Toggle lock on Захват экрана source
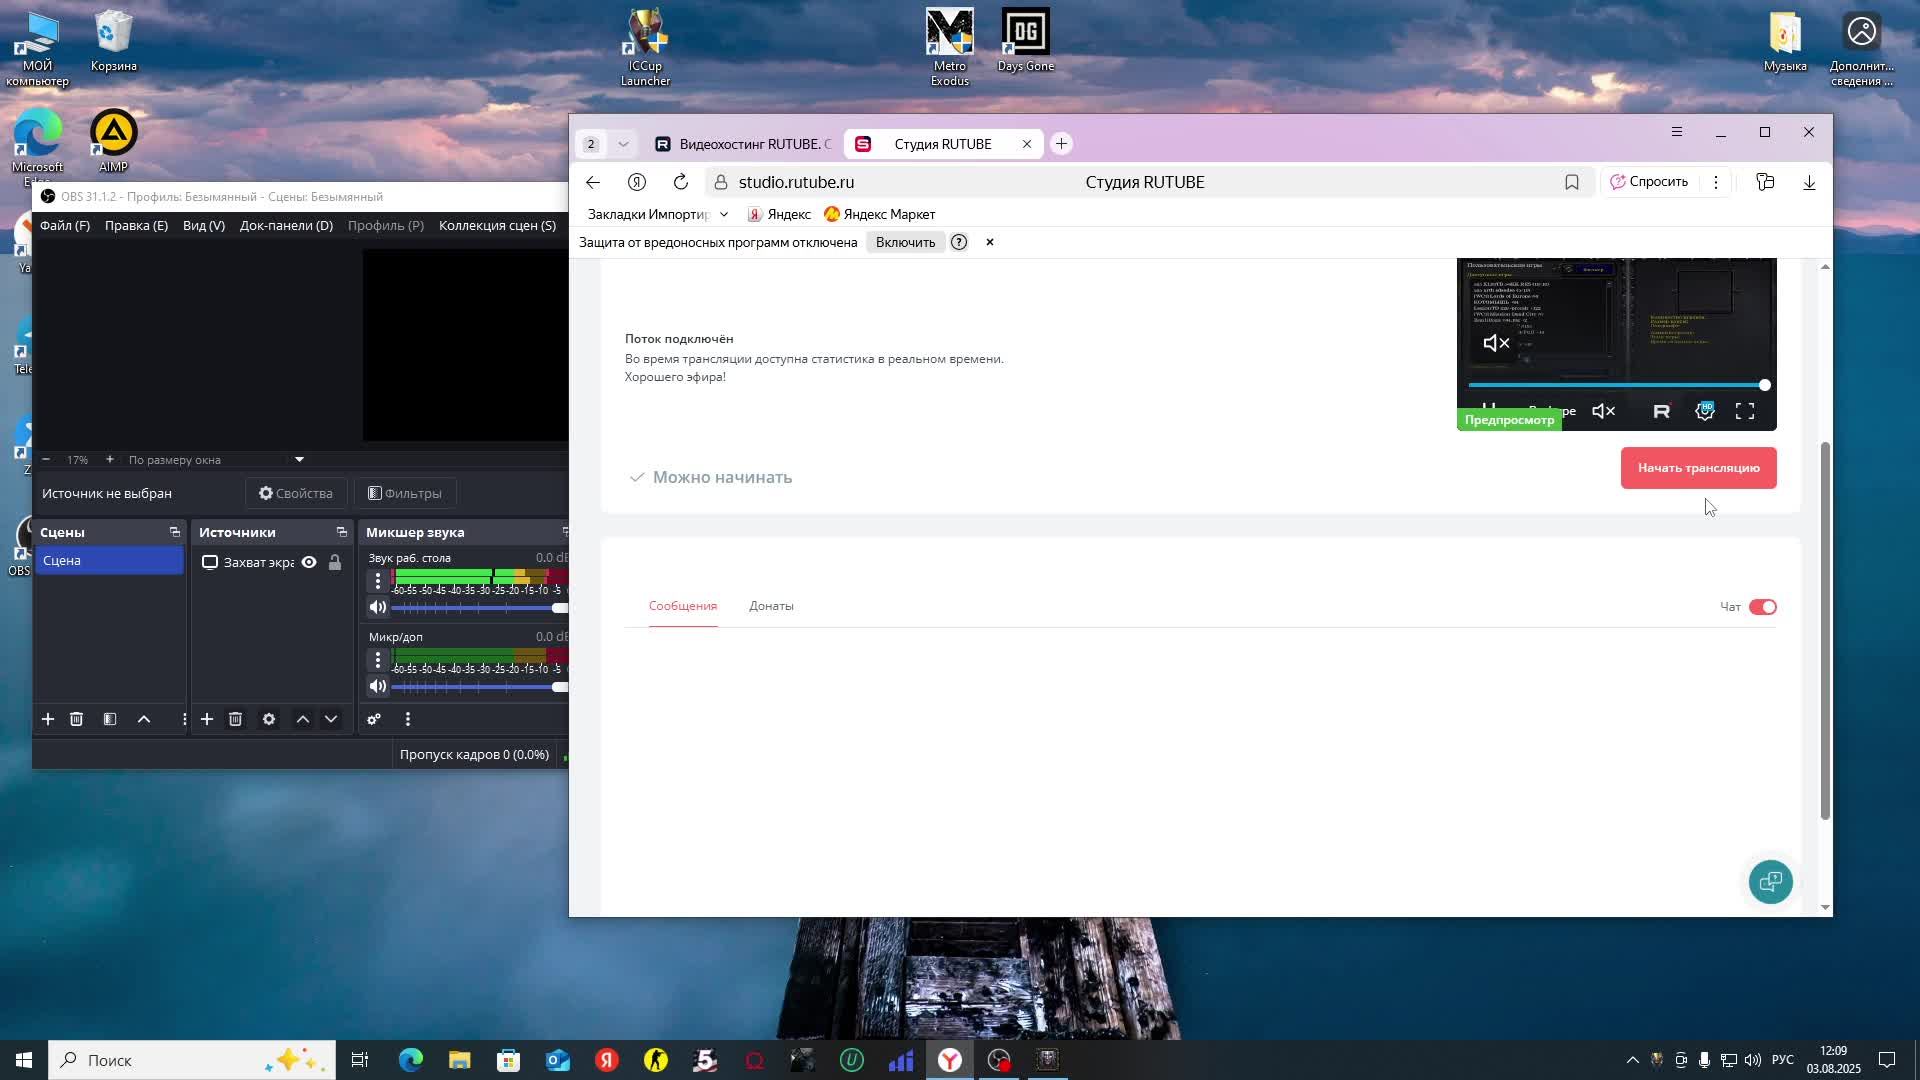1920x1080 pixels. coord(335,562)
